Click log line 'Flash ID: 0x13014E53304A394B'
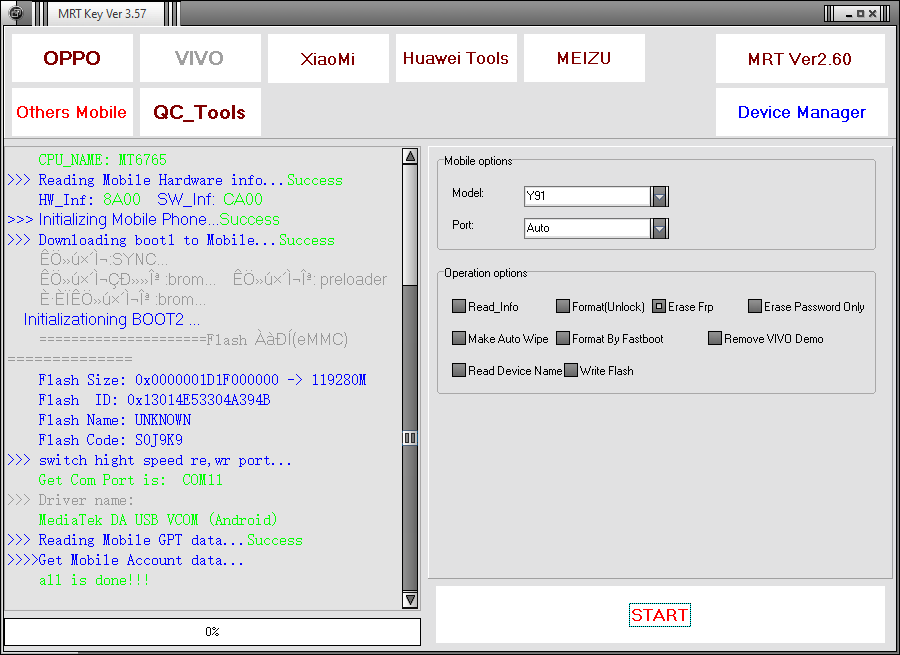This screenshot has height=655, width=900. [154, 400]
